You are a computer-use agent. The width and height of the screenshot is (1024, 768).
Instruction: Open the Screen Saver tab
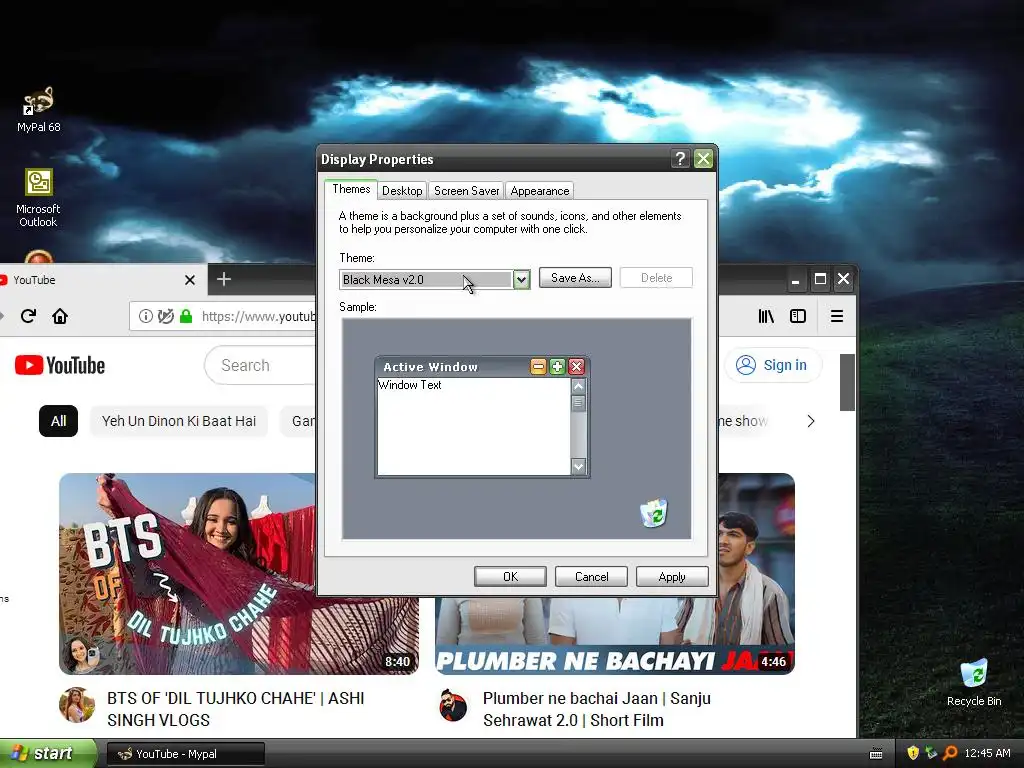click(x=466, y=191)
